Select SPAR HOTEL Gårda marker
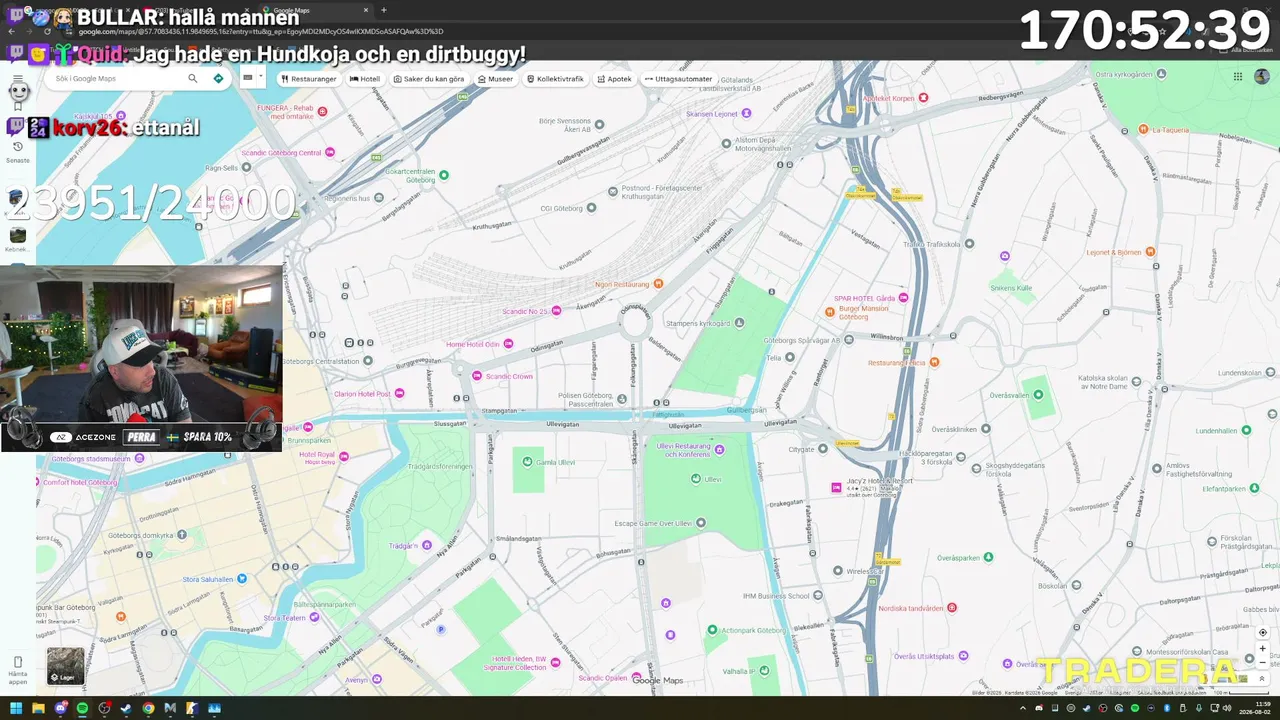 pyautogui.click(x=904, y=298)
